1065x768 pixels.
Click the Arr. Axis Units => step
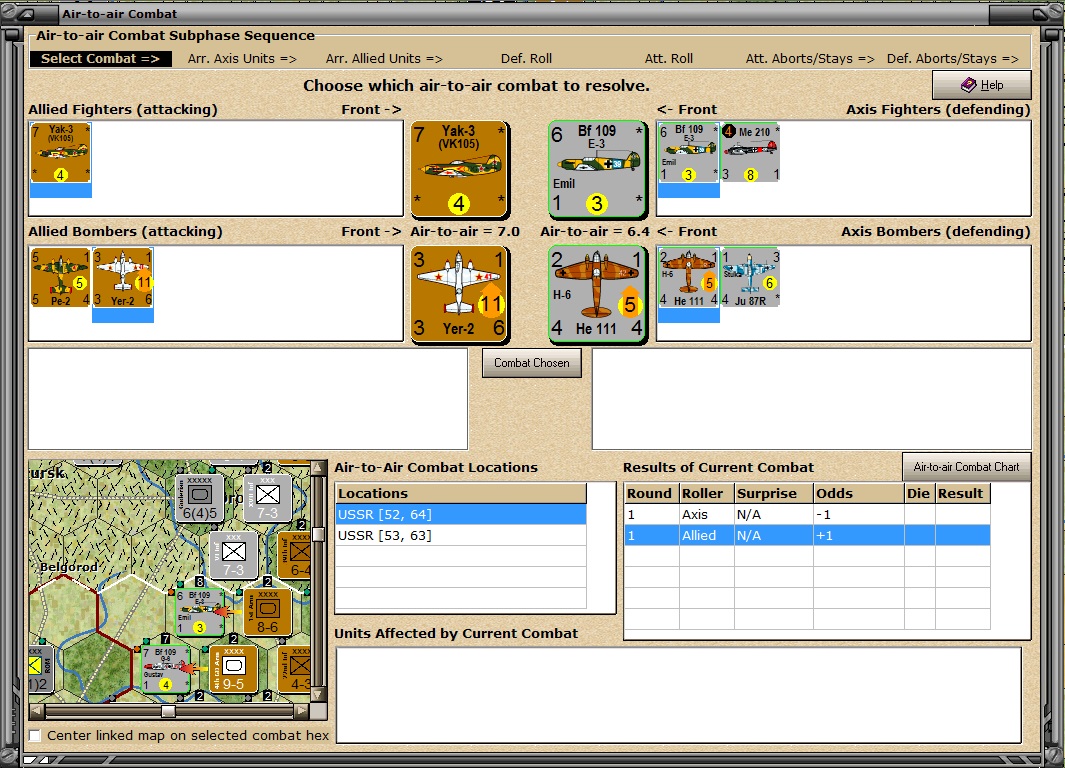click(x=242, y=58)
